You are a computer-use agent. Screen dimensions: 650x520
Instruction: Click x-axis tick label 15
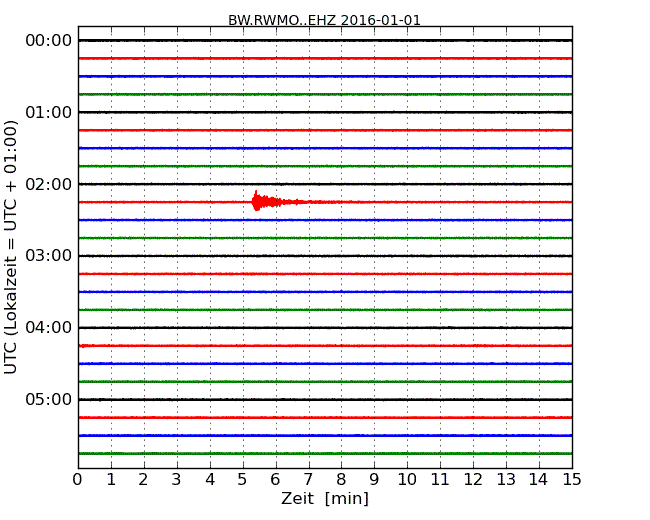tap(572, 480)
